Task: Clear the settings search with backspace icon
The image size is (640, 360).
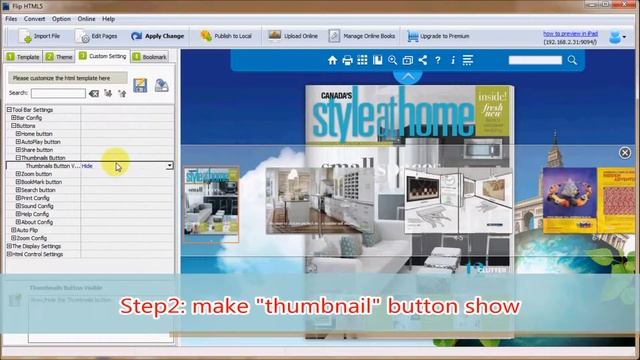Action: (94, 93)
